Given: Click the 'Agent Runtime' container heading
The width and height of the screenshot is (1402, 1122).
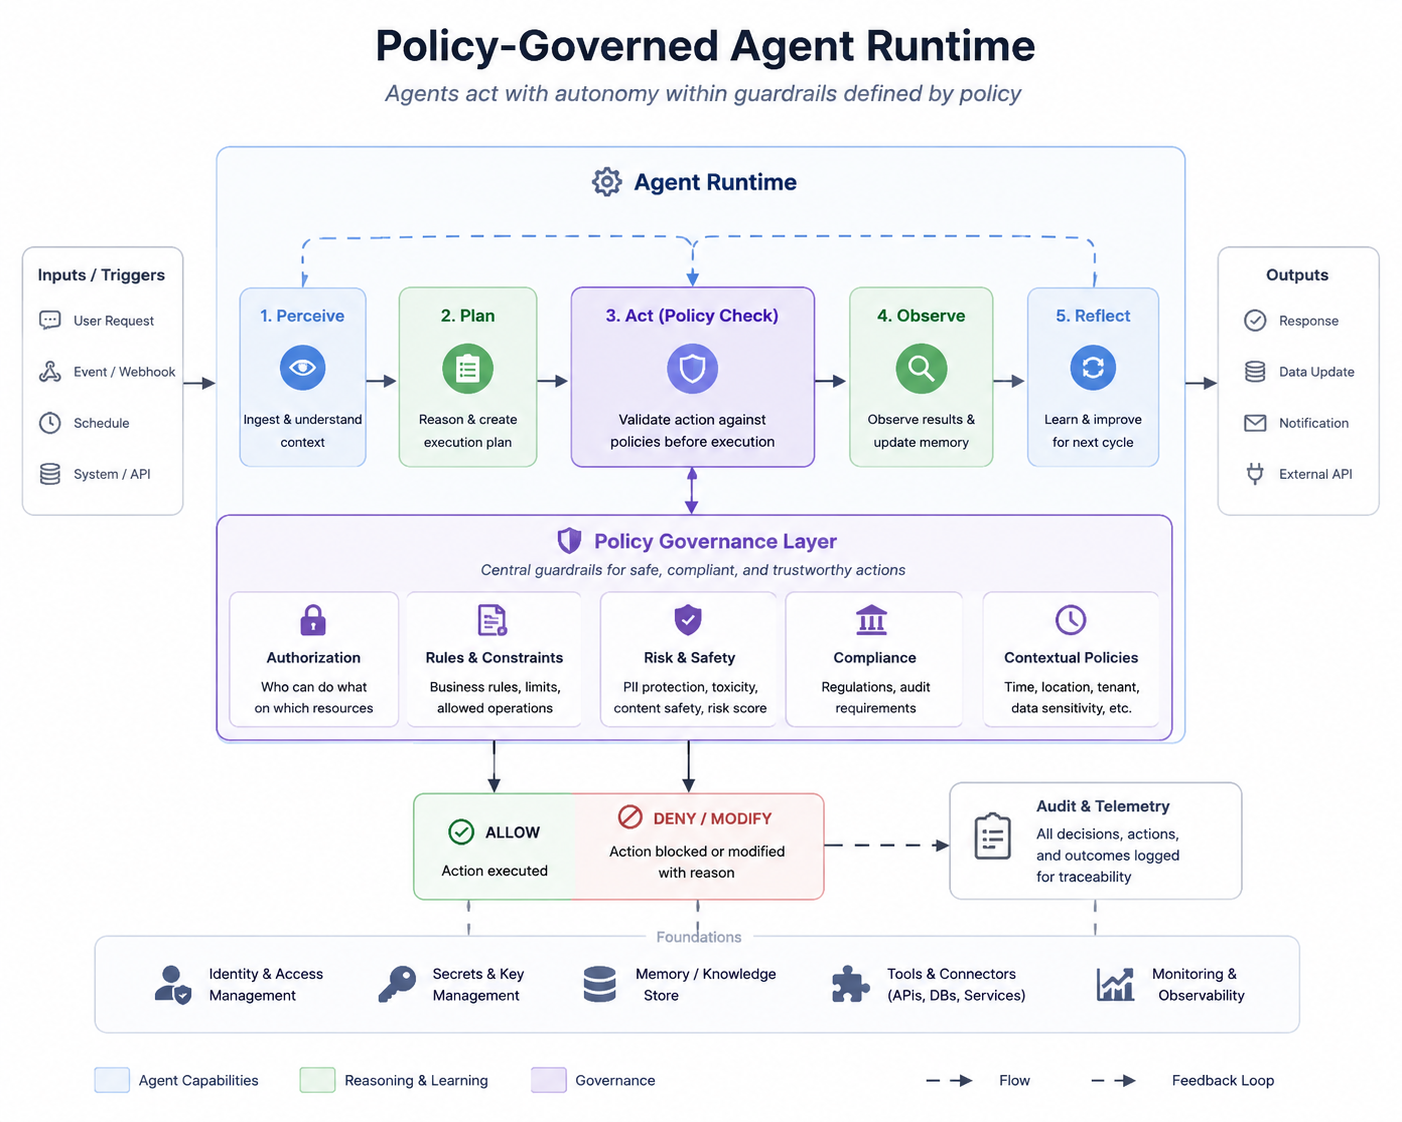Looking at the screenshot, I should (715, 182).
